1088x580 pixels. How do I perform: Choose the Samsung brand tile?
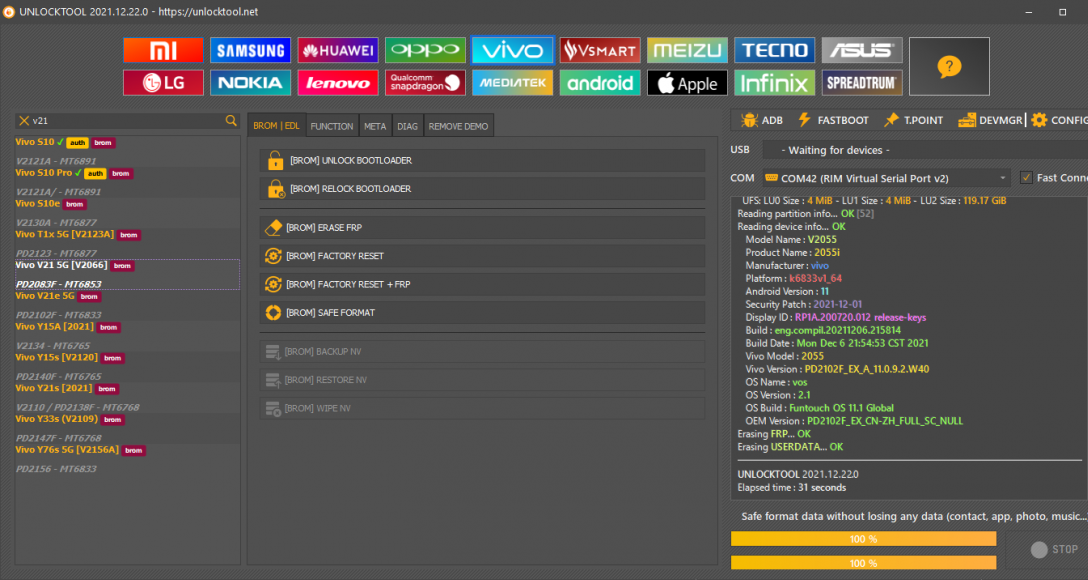coord(250,51)
